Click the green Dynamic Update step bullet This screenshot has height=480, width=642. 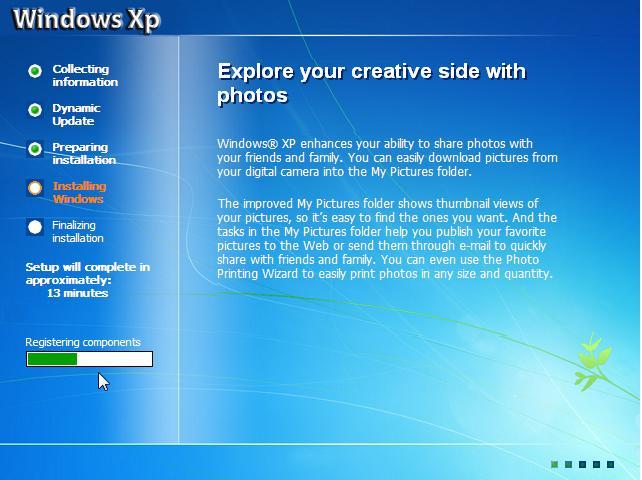coord(35,110)
